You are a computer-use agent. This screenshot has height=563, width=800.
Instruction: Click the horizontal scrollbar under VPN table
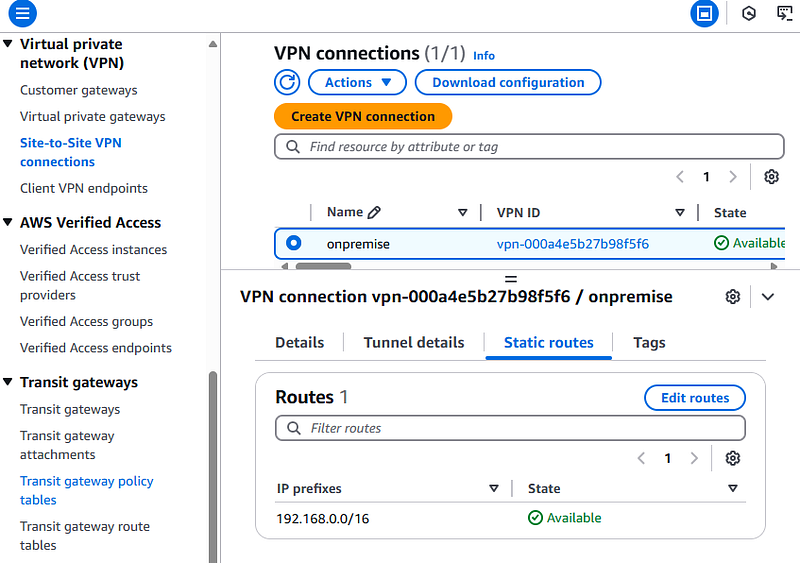[323, 266]
